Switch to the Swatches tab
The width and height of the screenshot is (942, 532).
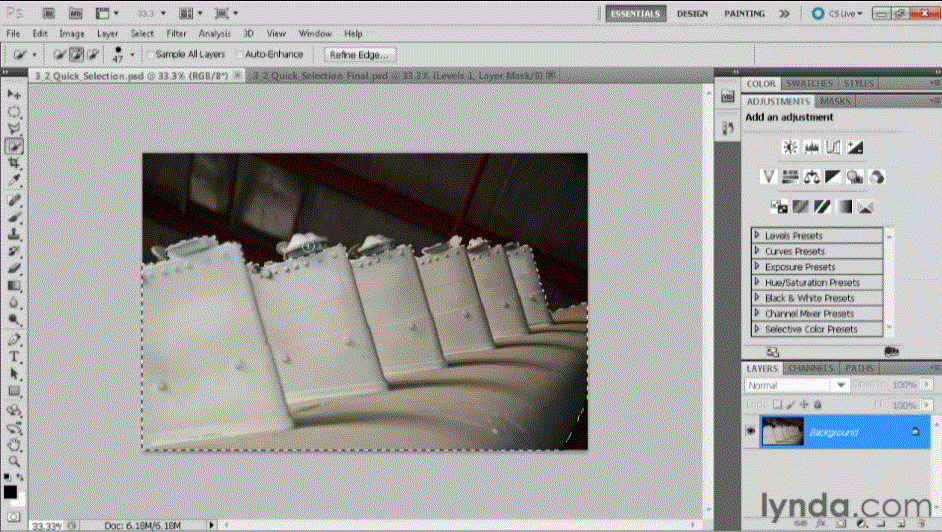coord(809,83)
